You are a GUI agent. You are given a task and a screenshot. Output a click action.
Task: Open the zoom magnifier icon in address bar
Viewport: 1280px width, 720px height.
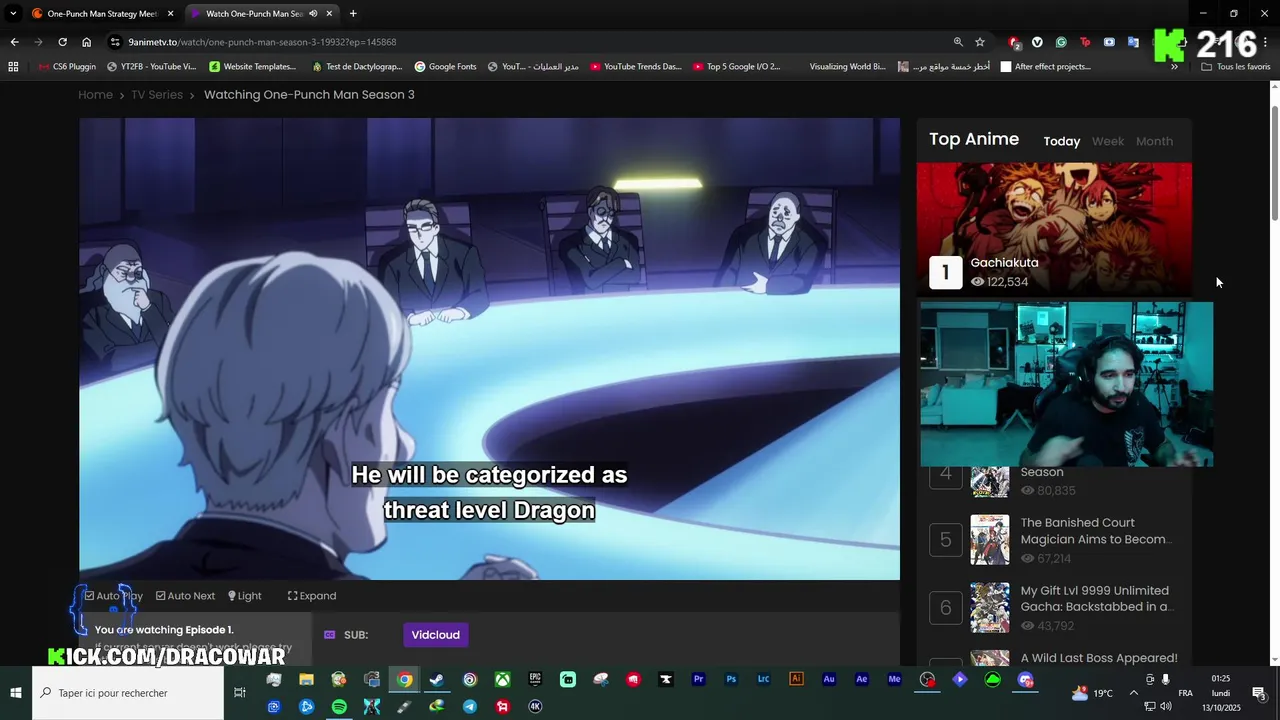coord(958,42)
